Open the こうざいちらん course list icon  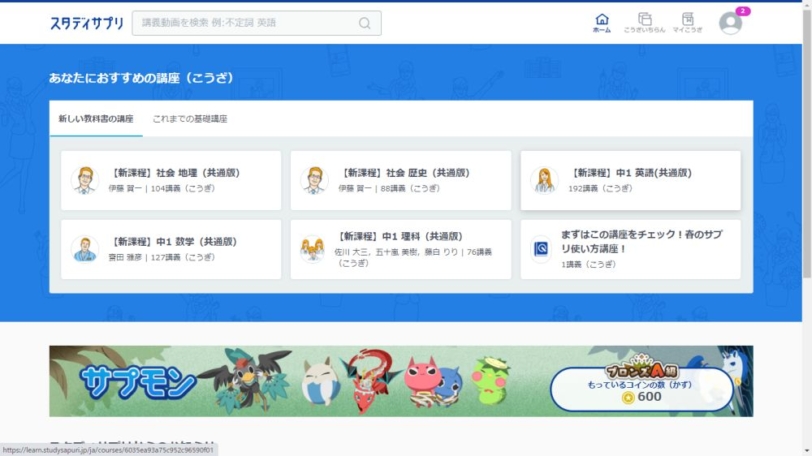644,23
